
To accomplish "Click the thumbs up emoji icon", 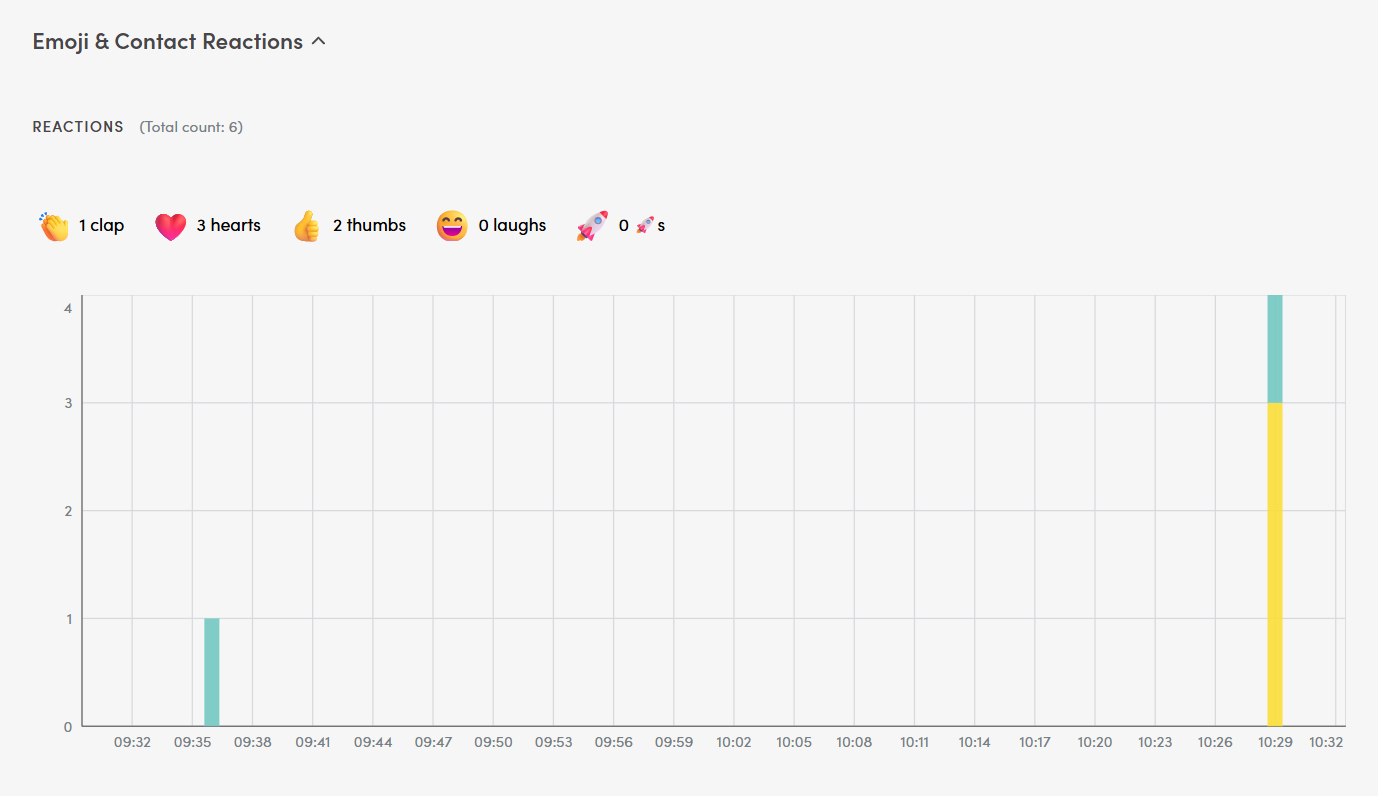I will coord(306,225).
